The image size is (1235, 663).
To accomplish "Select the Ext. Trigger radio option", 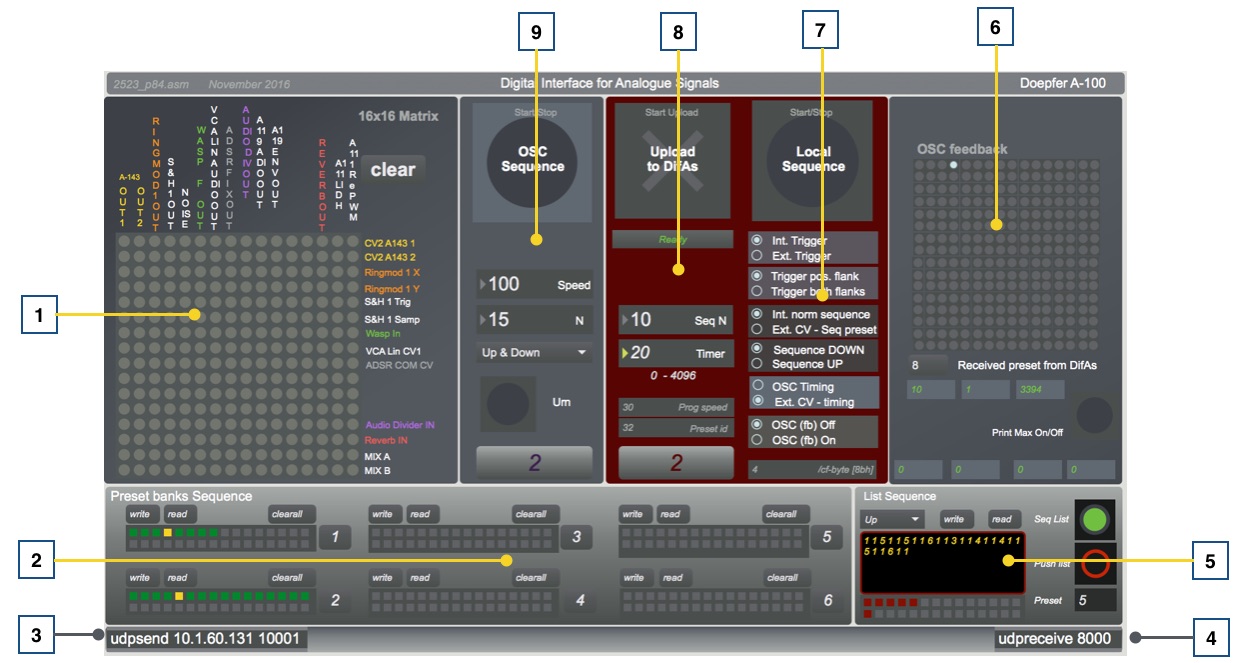I will (757, 257).
